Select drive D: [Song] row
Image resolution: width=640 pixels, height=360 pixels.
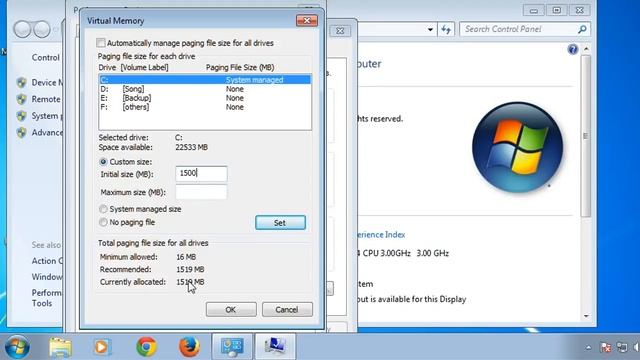[205, 89]
